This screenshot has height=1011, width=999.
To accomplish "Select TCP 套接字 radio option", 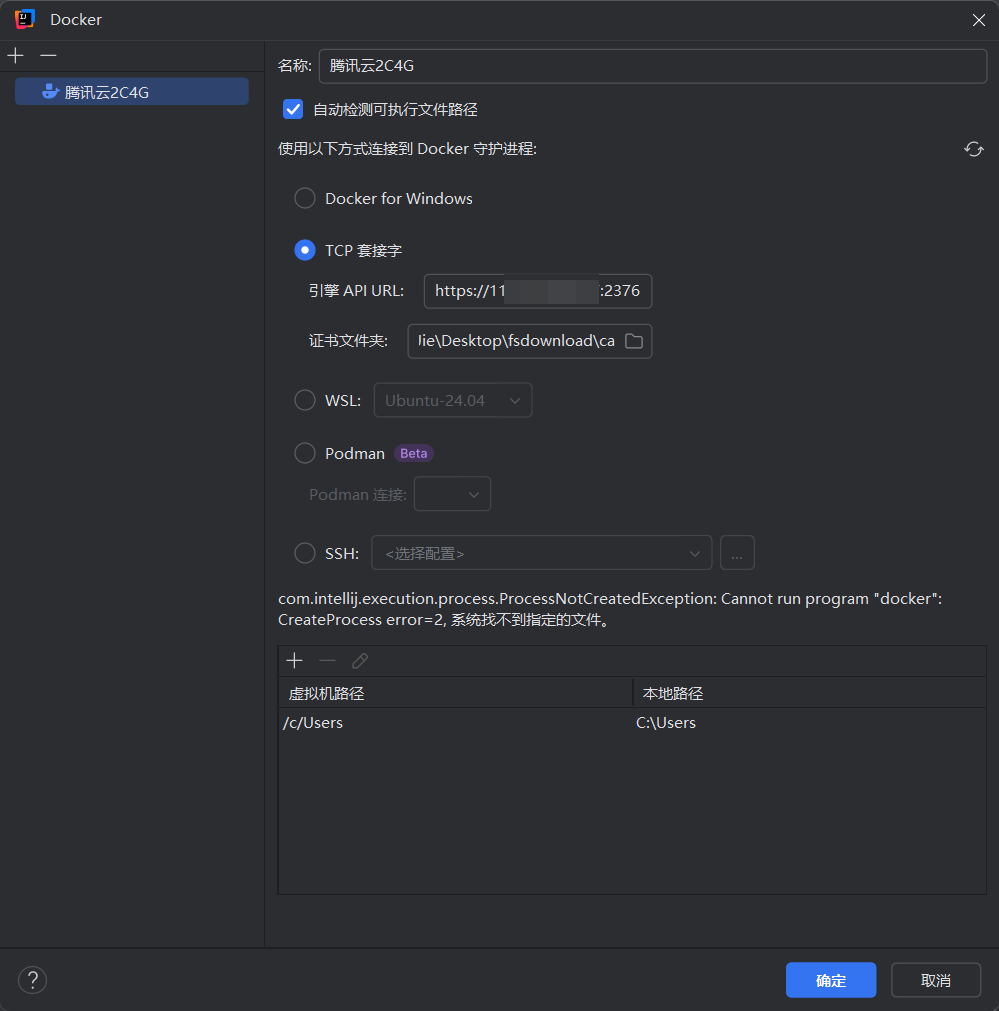I will tap(305, 250).
